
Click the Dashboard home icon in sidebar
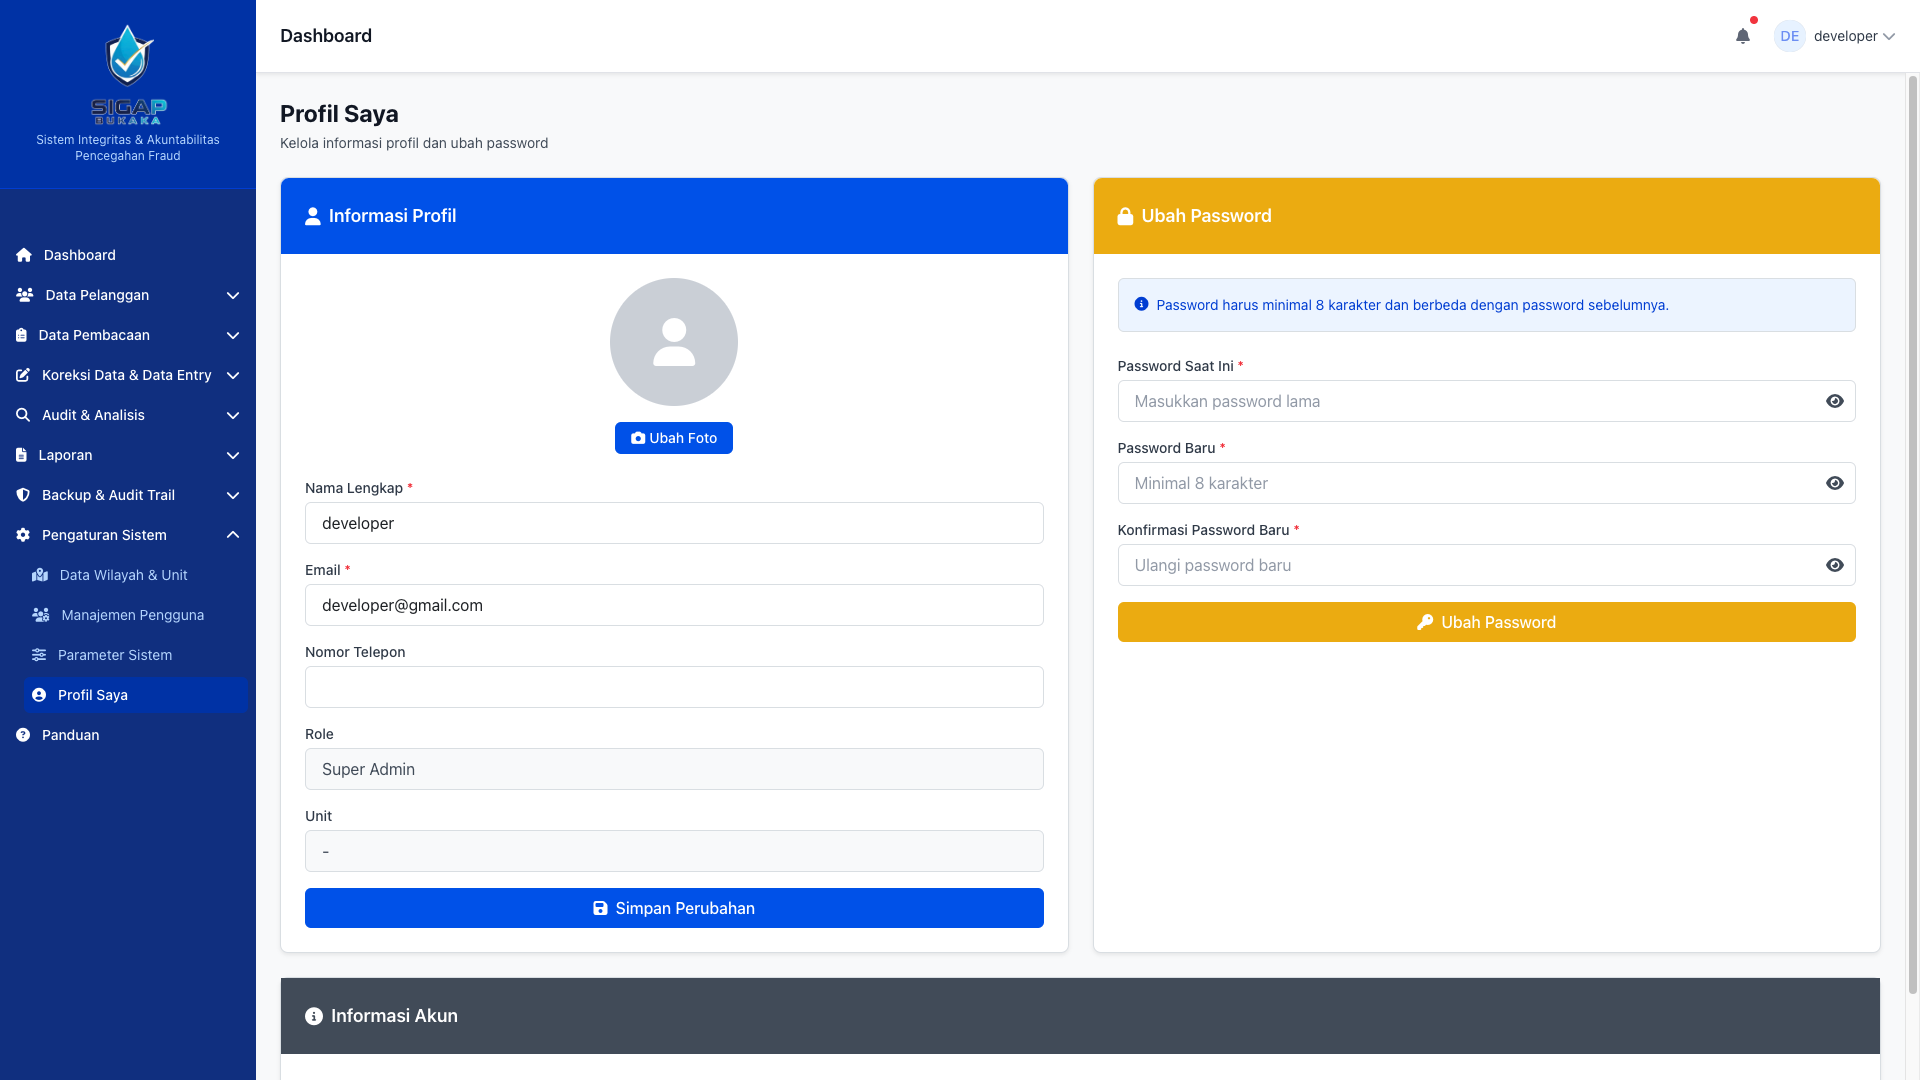[x=24, y=255]
